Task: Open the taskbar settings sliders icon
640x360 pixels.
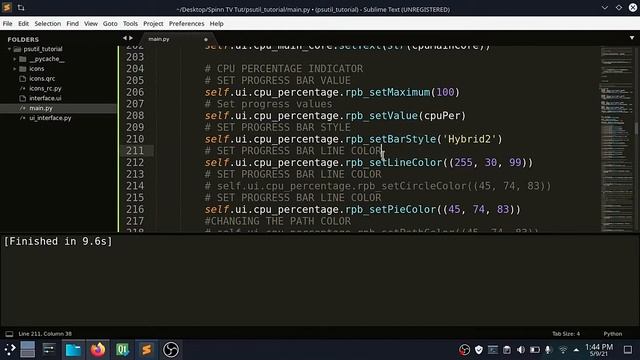Action: click(49, 349)
